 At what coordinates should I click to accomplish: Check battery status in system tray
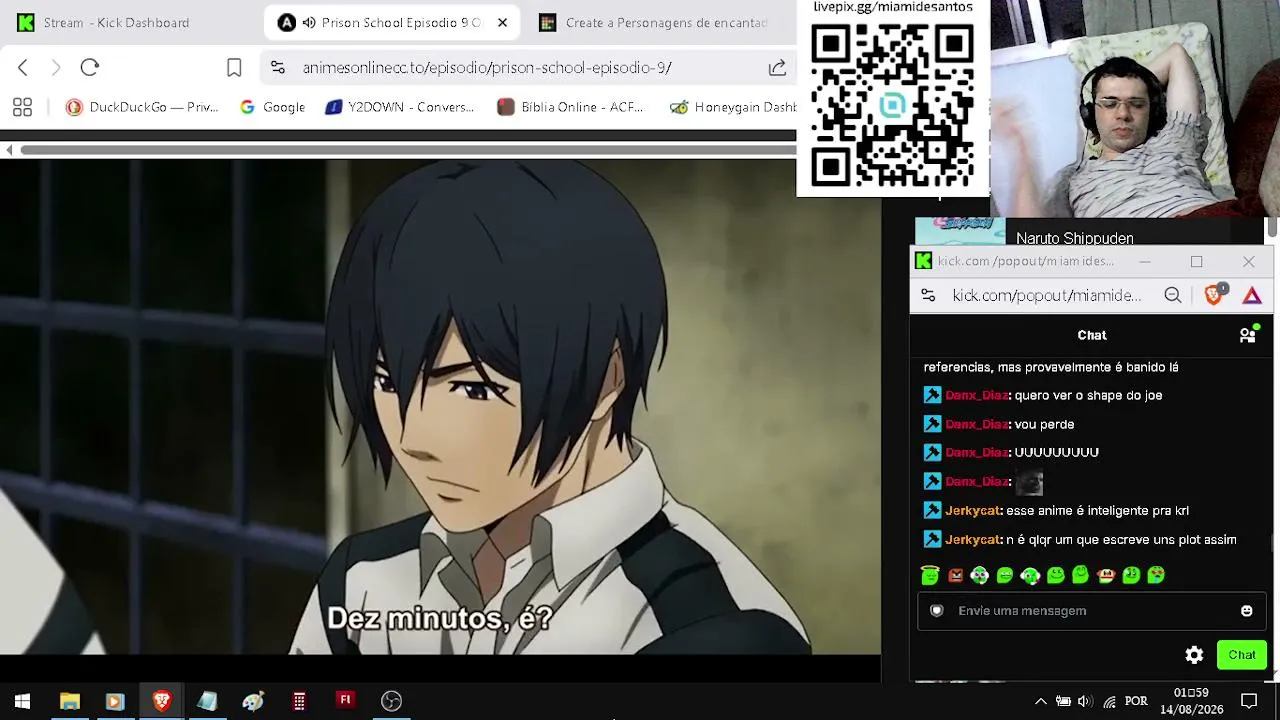coord(1063,701)
